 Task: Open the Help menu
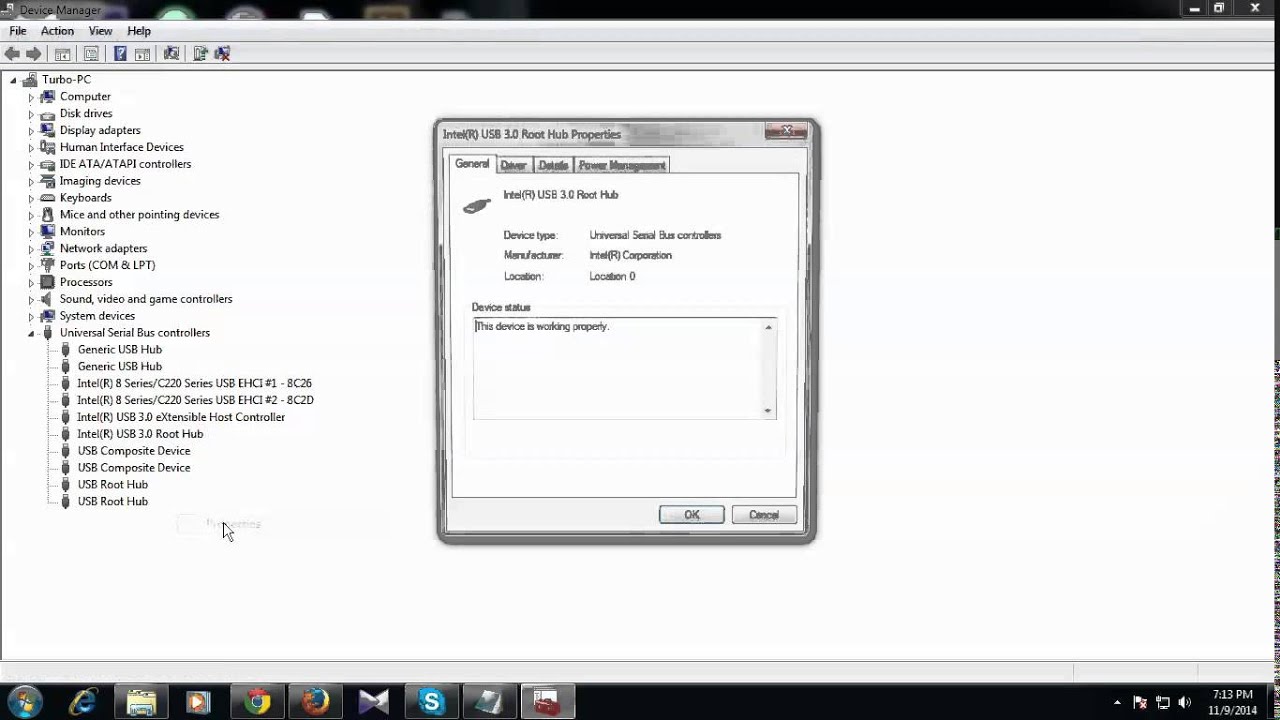coord(139,31)
